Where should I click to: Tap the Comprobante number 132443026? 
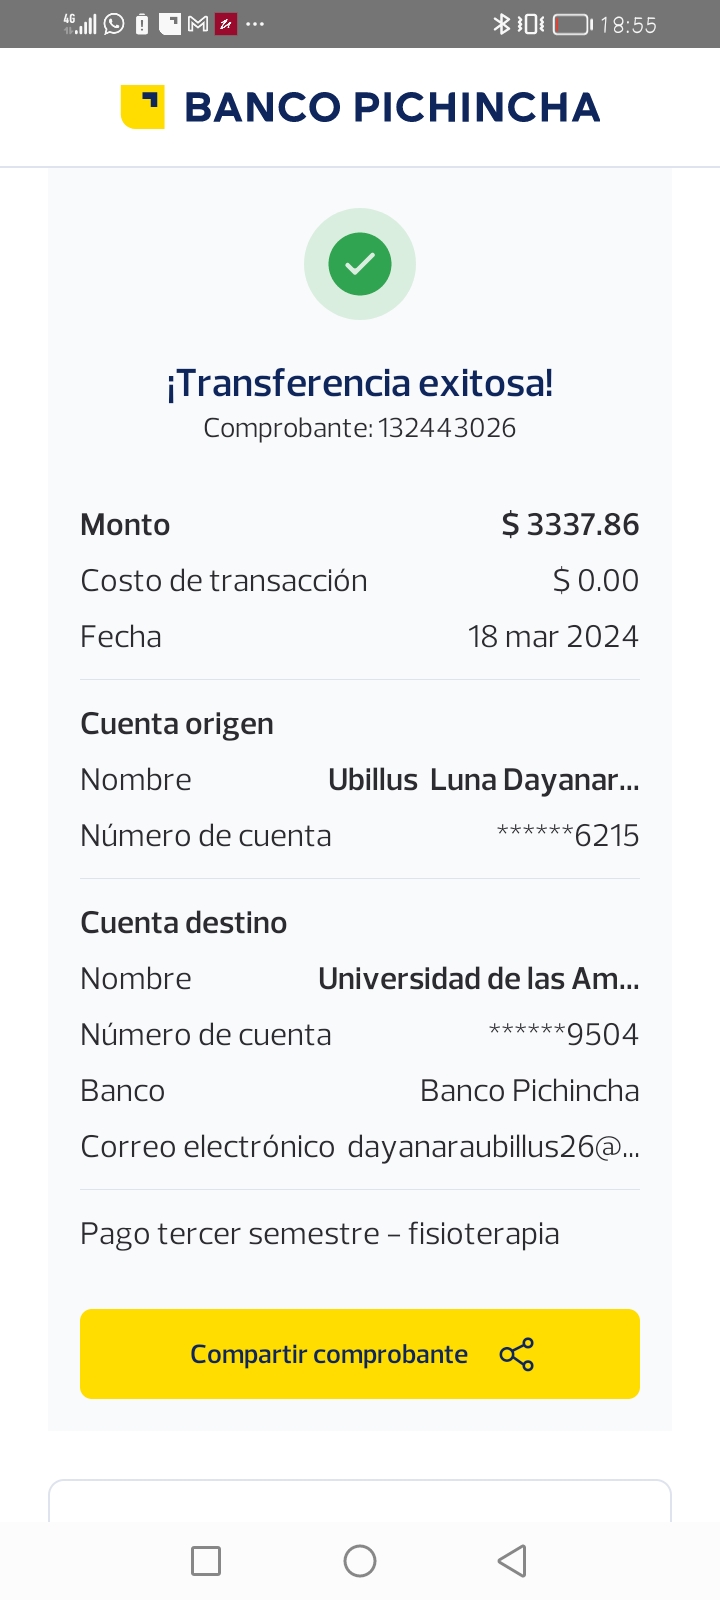tap(447, 428)
